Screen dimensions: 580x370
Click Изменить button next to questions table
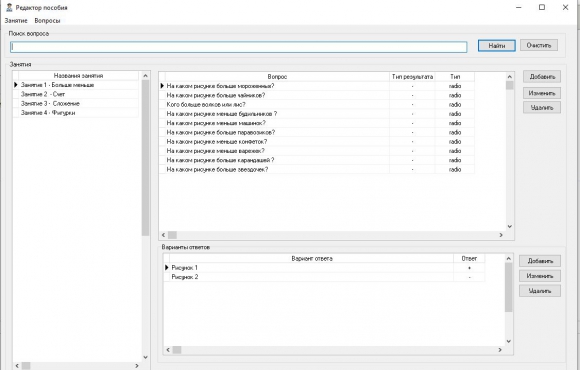(x=542, y=93)
